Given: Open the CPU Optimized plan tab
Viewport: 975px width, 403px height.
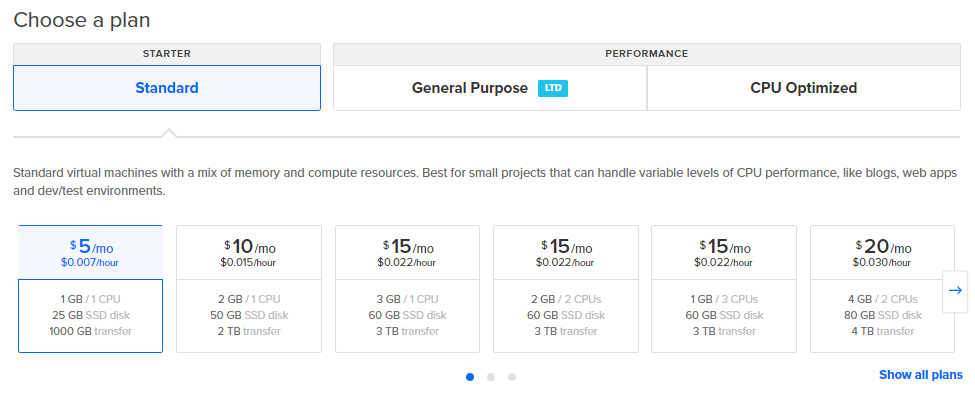Looking at the screenshot, I should coord(803,88).
